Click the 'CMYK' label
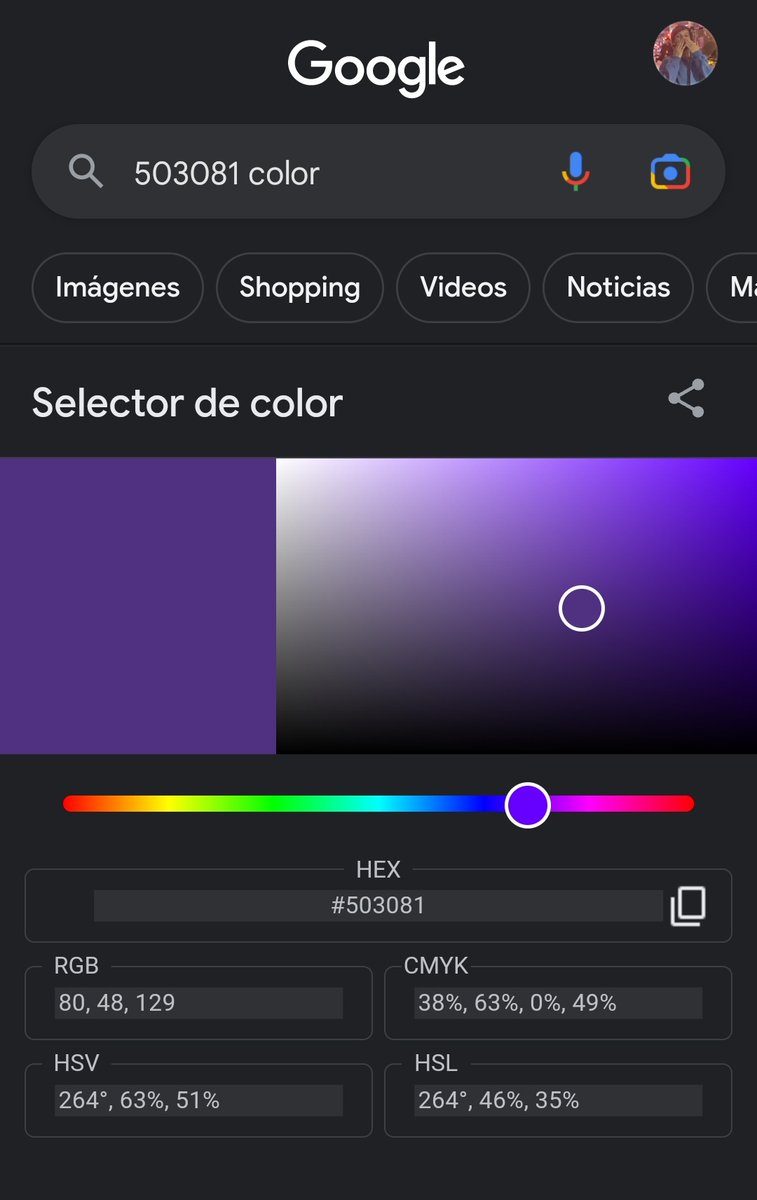The width and height of the screenshot is (757, 1200). pos(436,966)
